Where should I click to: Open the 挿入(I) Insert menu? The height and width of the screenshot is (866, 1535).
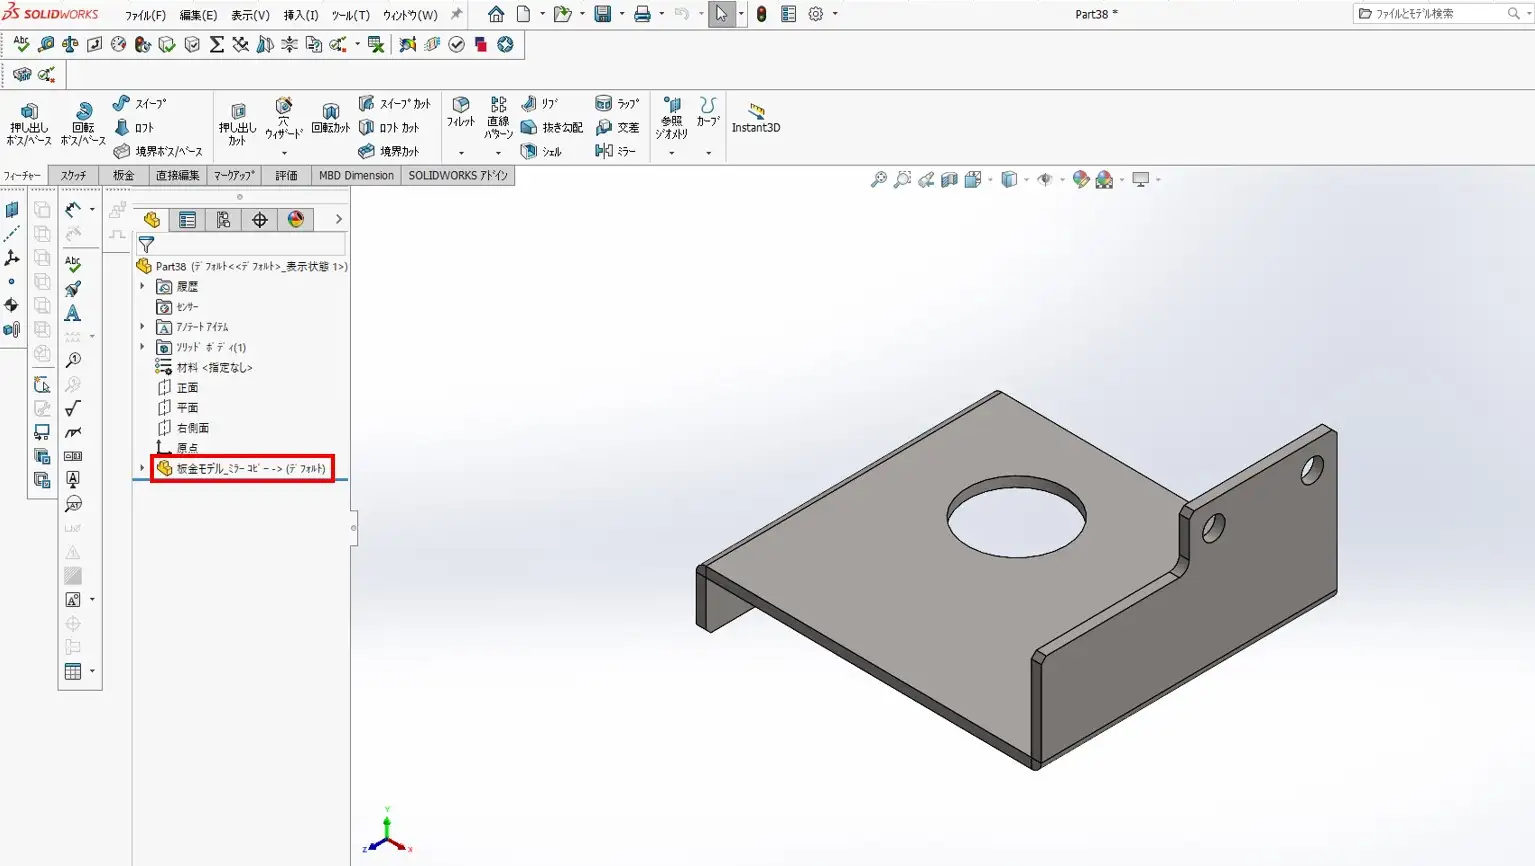[x=300, y=15]
